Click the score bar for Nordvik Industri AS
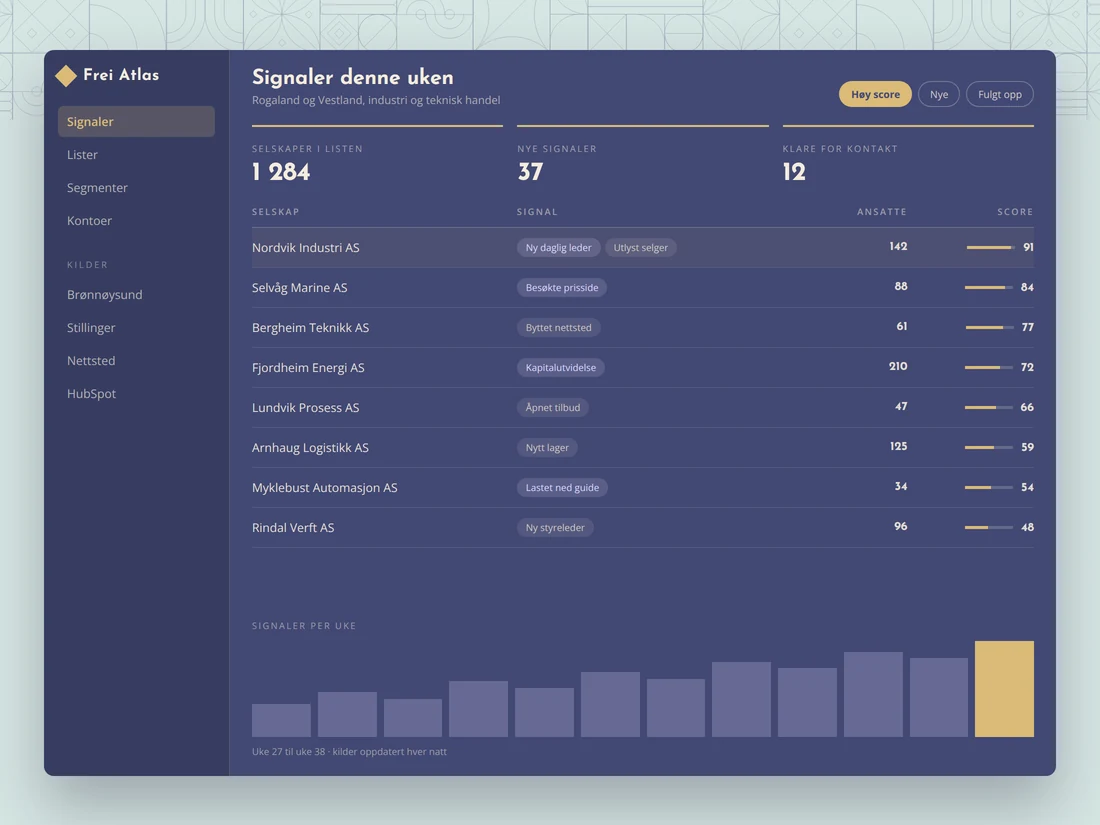The image size is (1100, 825). coord(990,248)
